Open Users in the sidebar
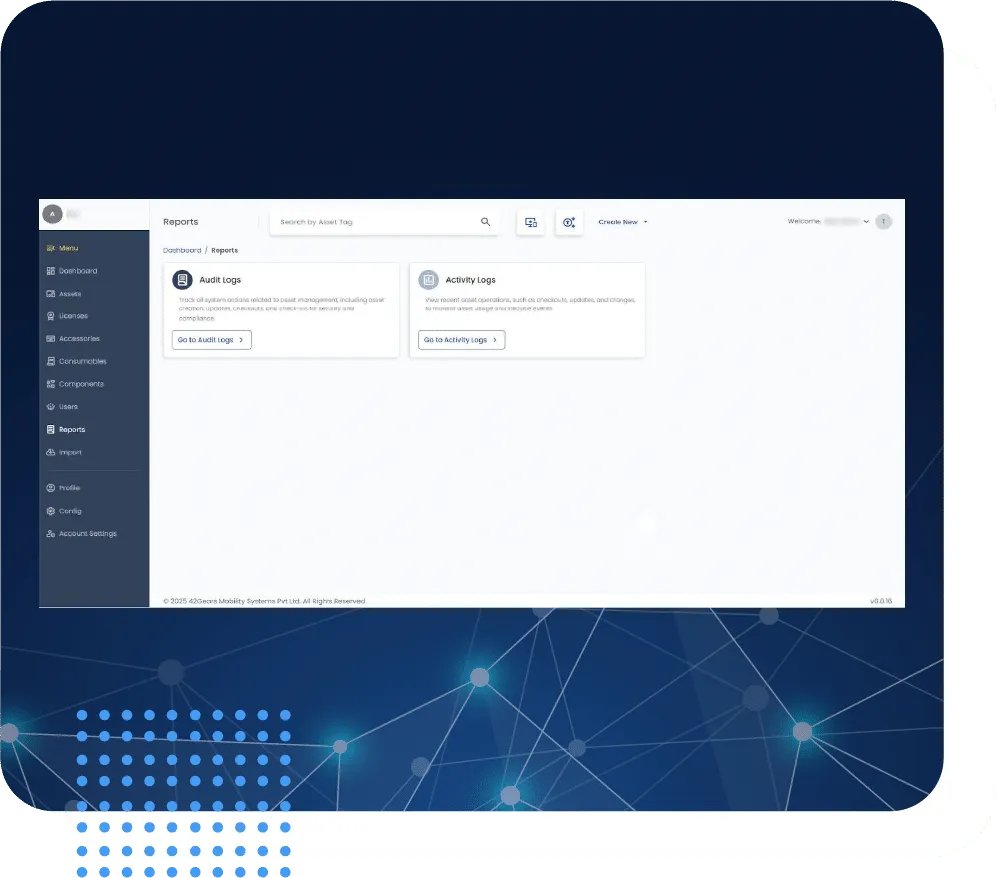The image size is (997, 878). coord(69,407)
